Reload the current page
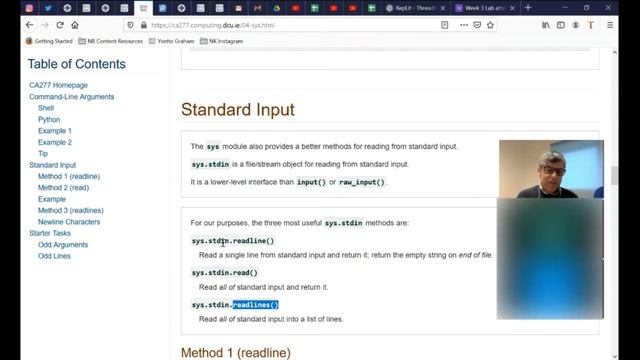640x360 pixels. coord(60,25)
